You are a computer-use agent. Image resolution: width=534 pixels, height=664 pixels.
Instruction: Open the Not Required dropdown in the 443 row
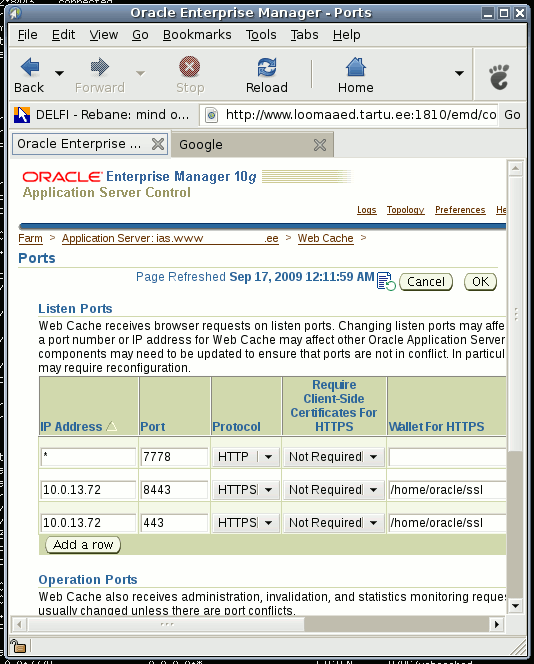coord(334,523)
